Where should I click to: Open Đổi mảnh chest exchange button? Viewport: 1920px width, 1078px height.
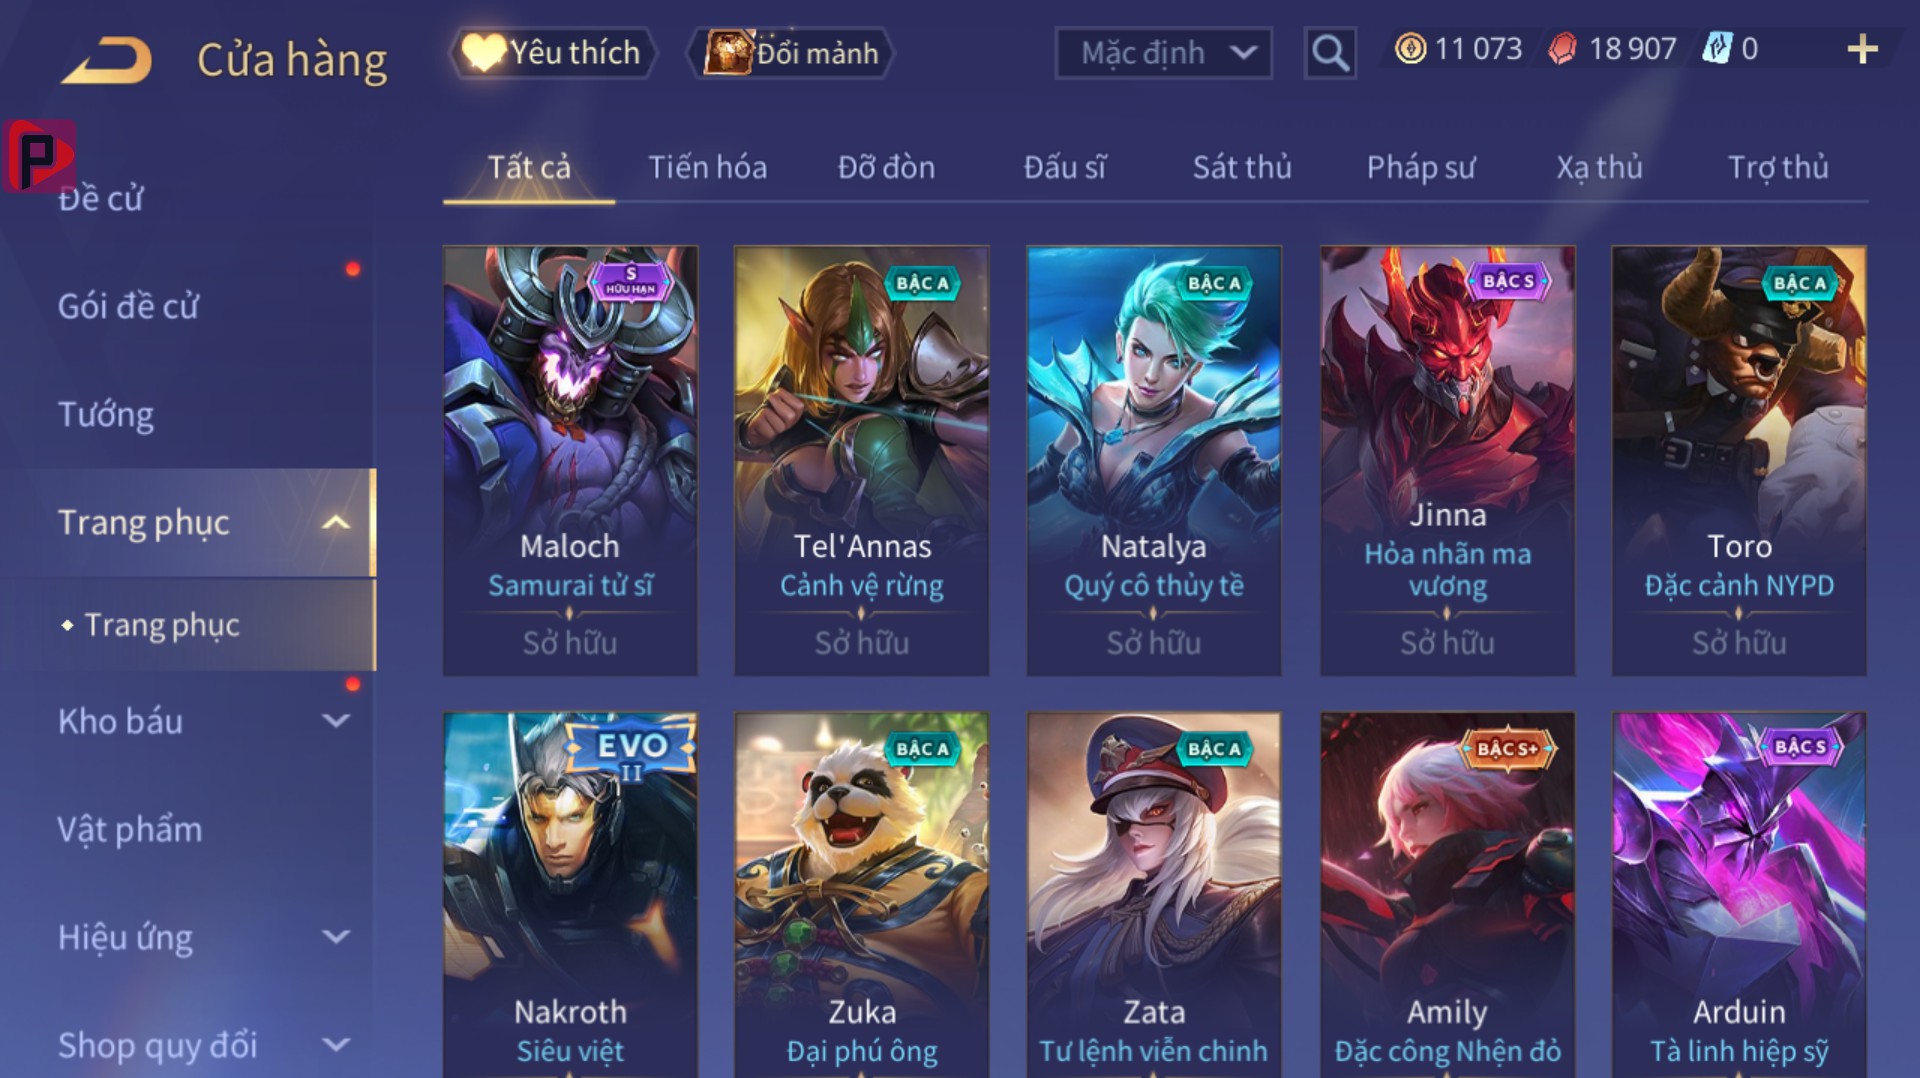coord(790,52)
